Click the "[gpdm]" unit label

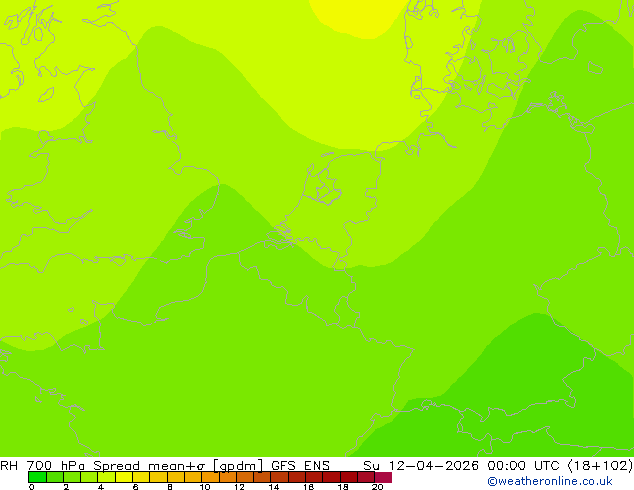point(239,466)
